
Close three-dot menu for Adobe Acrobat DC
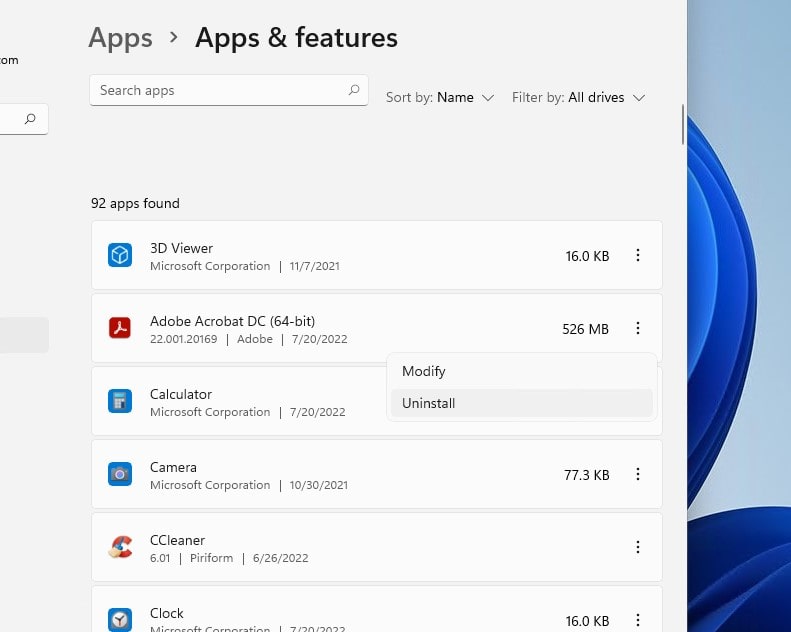638,328
